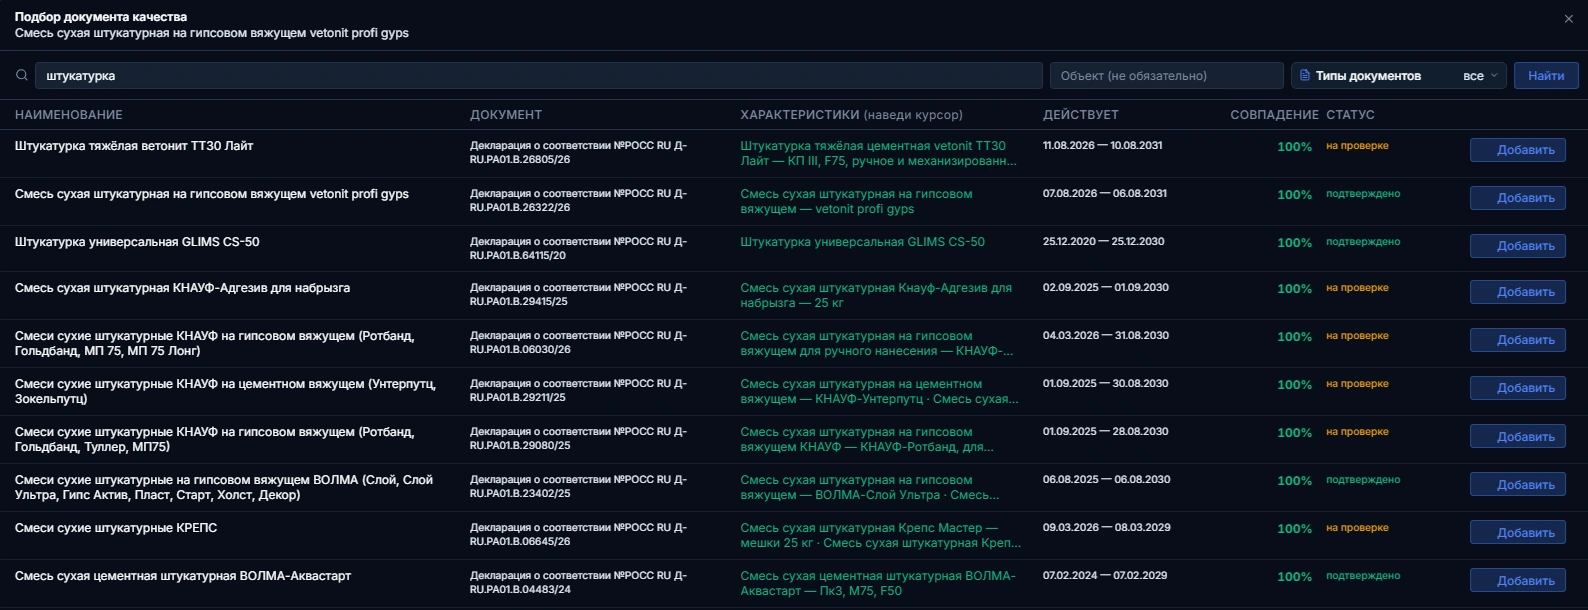
Task: Click declaration number RU.РА01.В.23402/25
Action: point(520,494)
